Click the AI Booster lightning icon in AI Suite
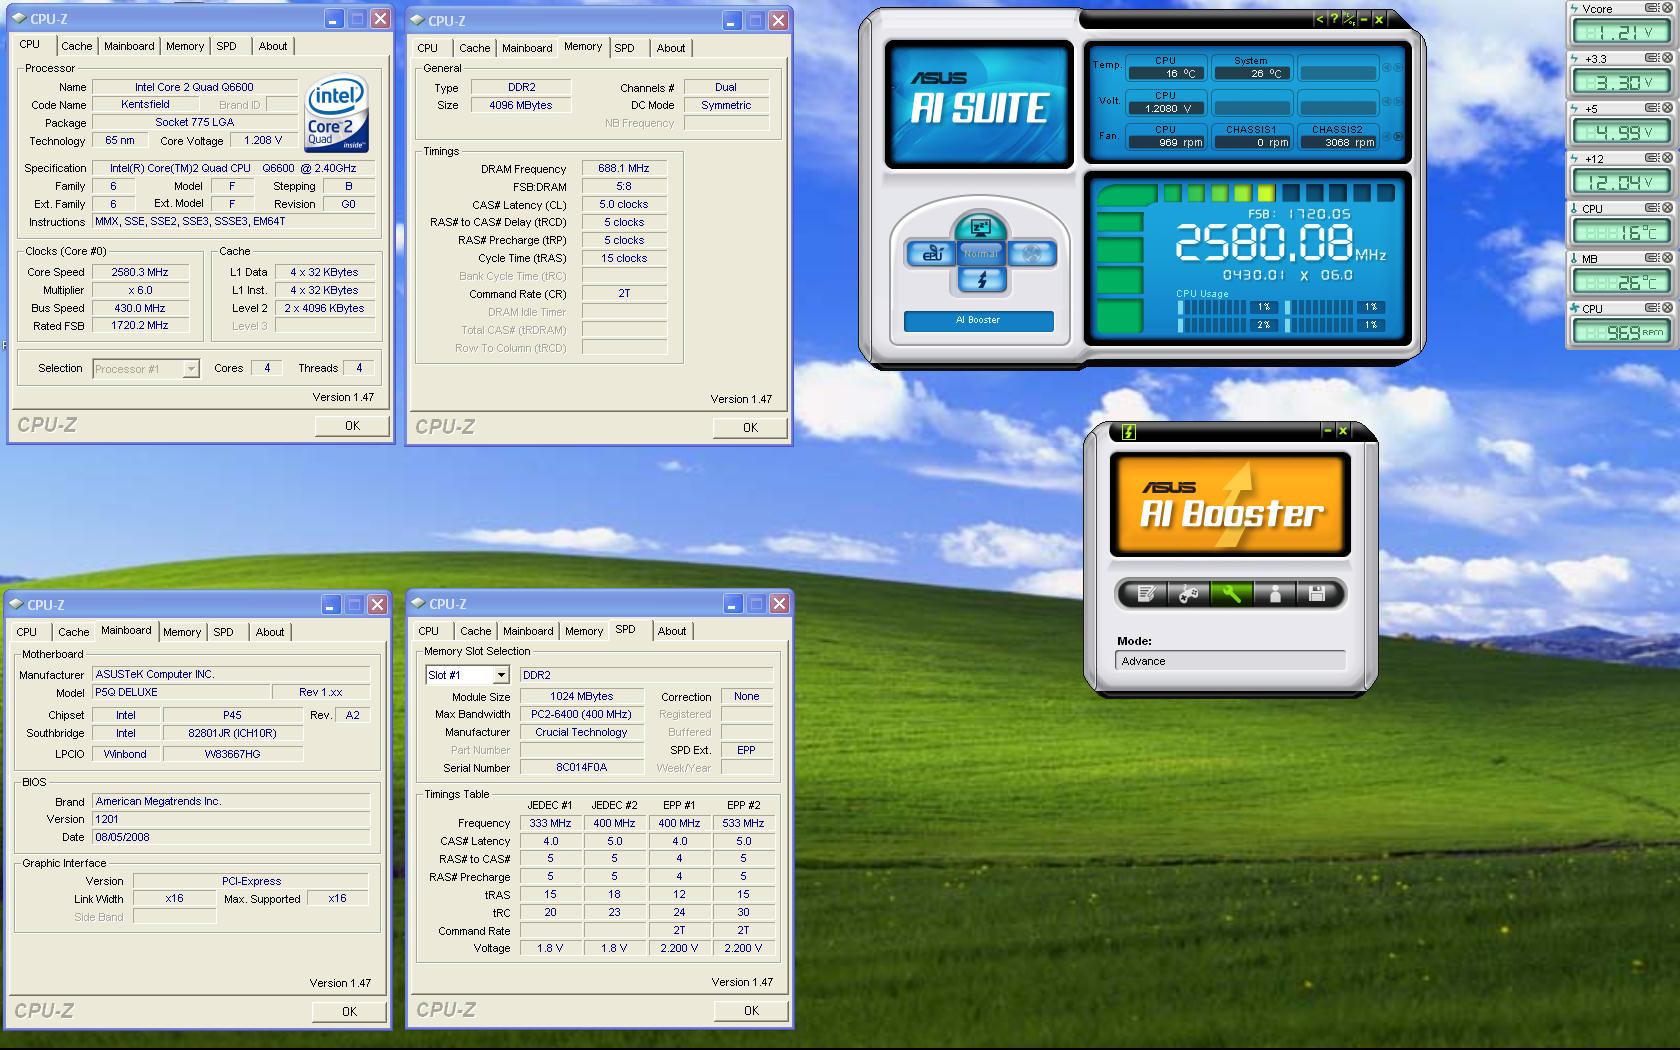 tap(981, 281)
